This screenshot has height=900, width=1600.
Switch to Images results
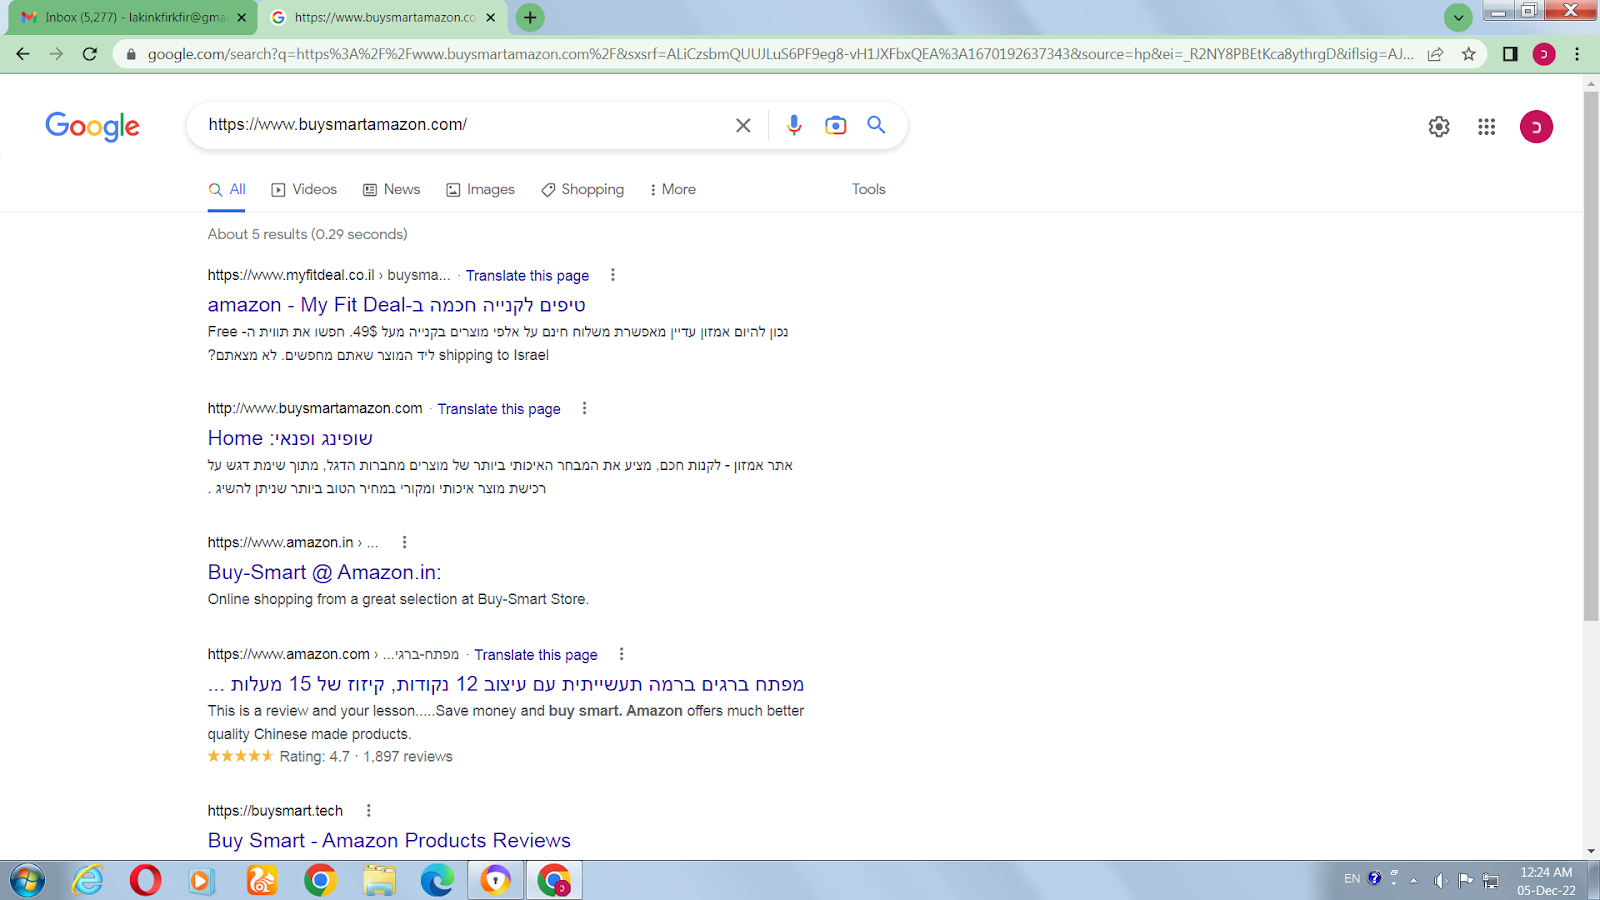[480, 189]
